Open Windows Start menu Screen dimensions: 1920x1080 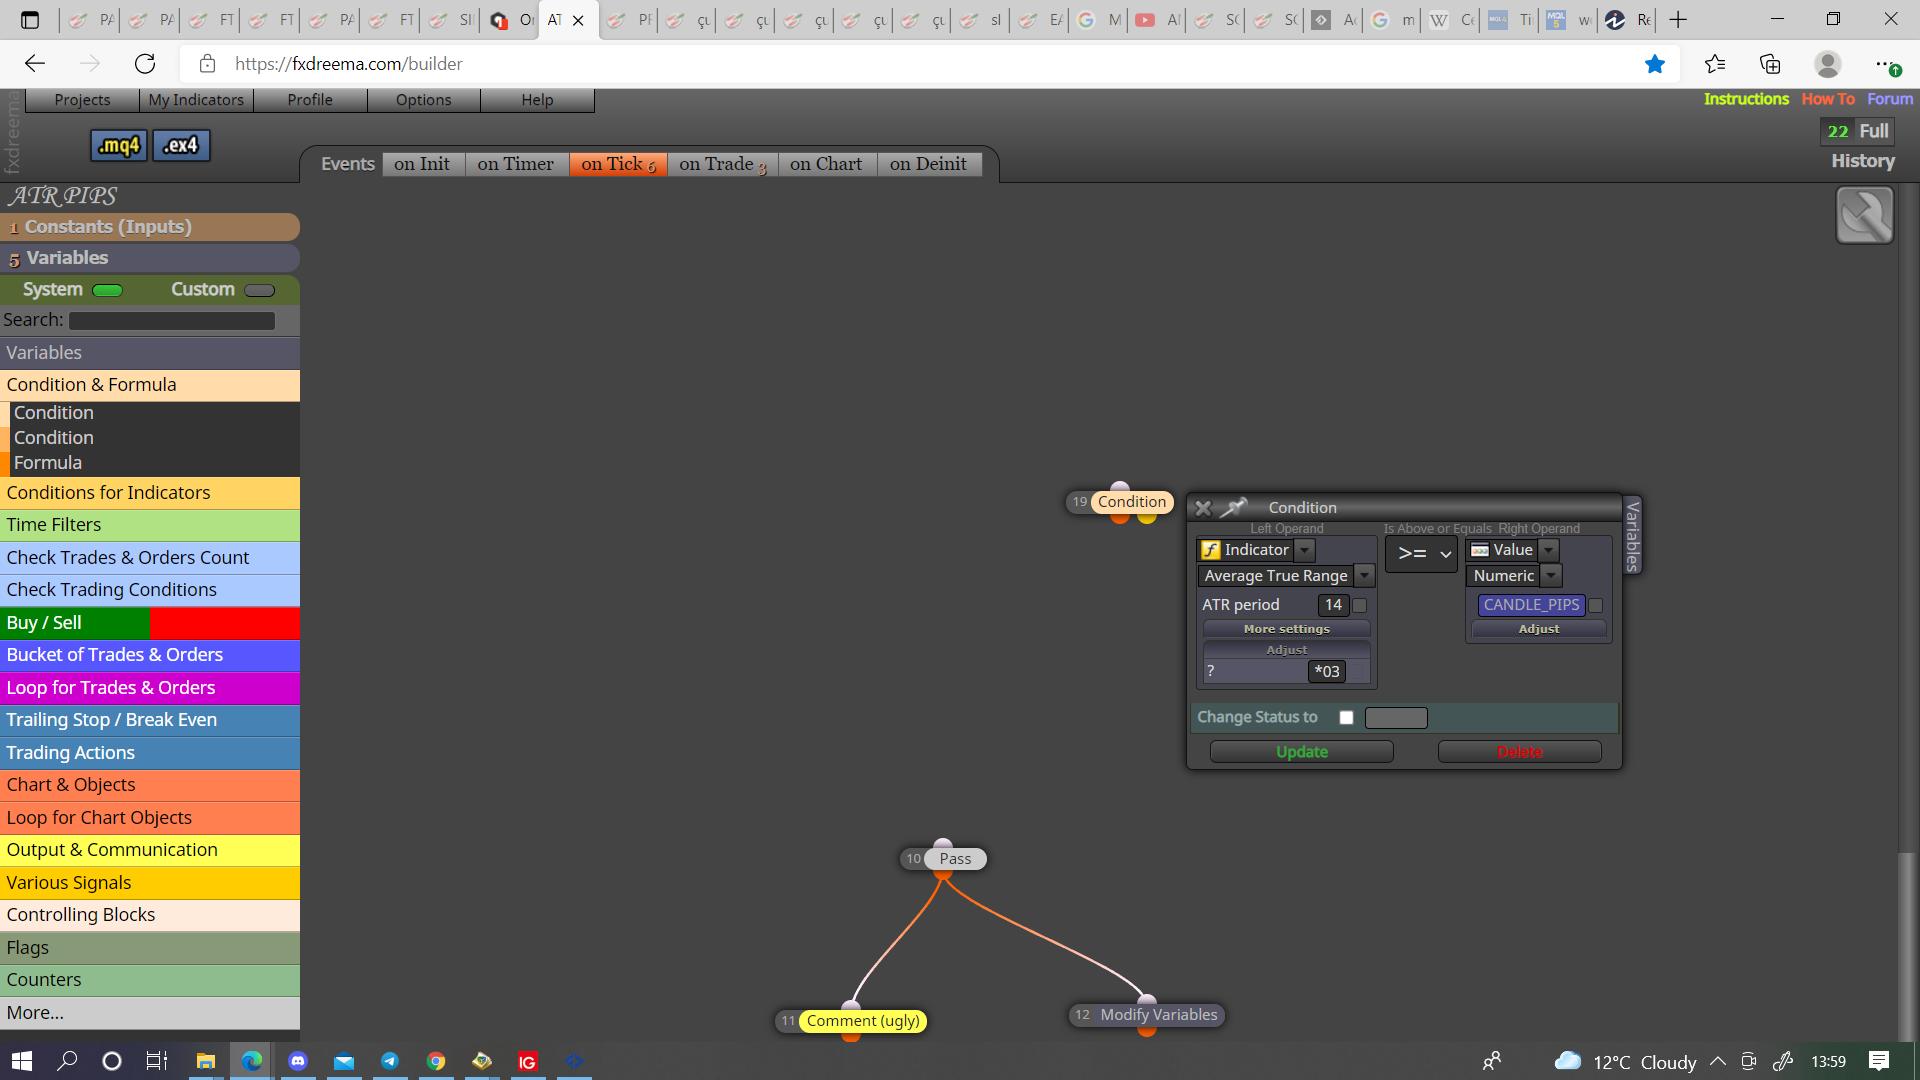pyautogui.click(x=22, y=1061)
